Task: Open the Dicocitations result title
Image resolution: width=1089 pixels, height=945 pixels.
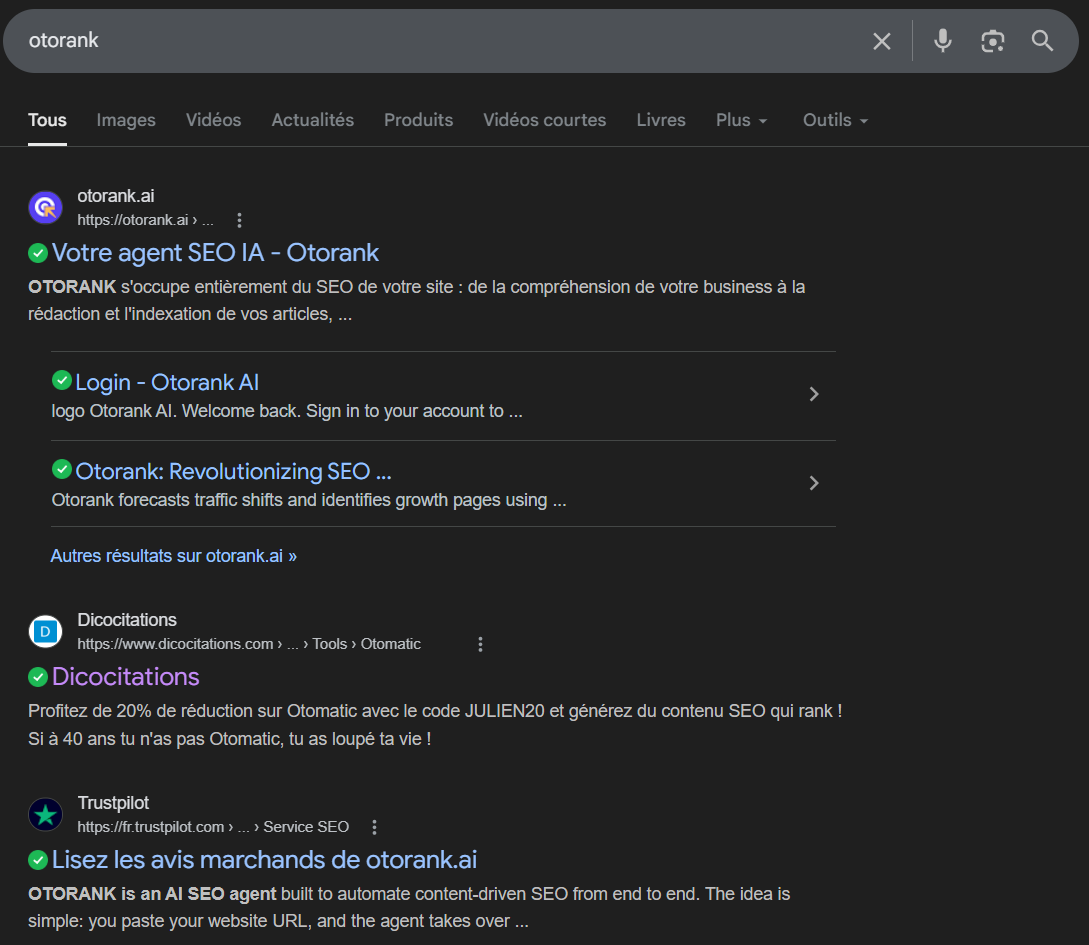Action: (126, 677)
